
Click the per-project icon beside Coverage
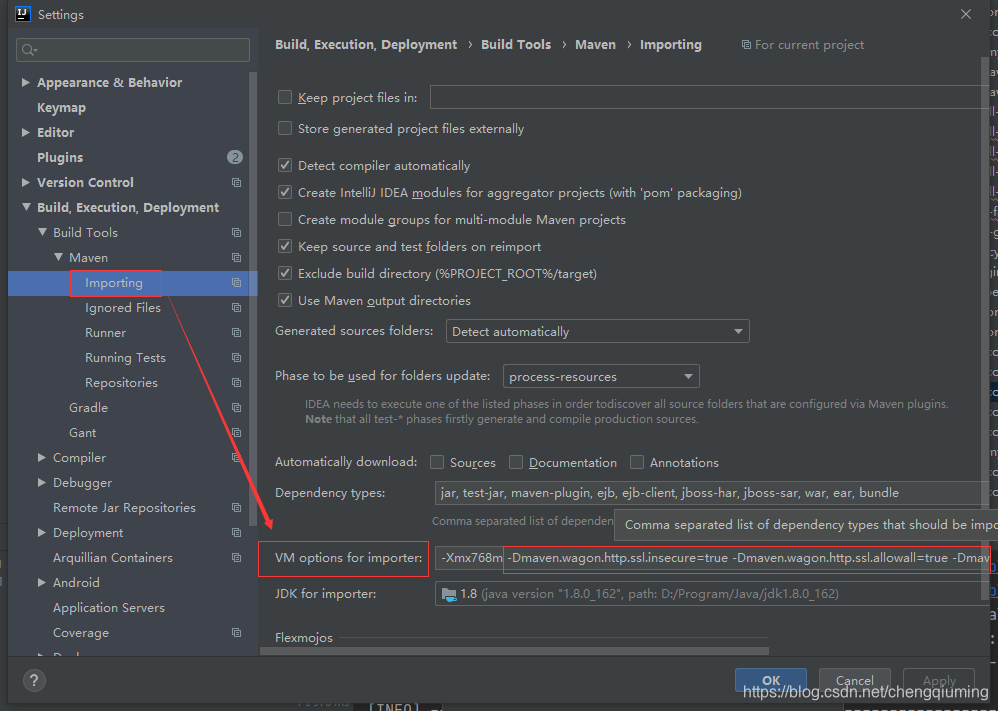[236, 633]
